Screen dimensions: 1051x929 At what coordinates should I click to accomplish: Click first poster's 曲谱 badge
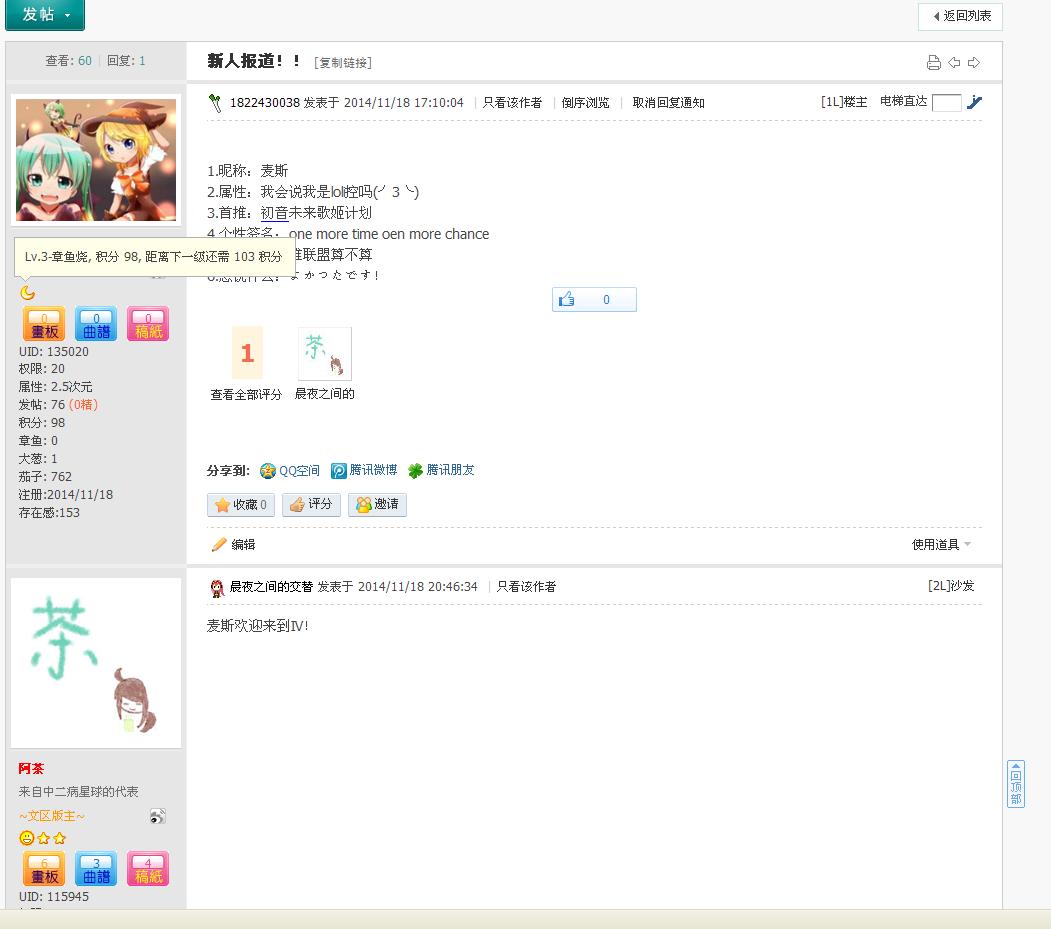96,324
